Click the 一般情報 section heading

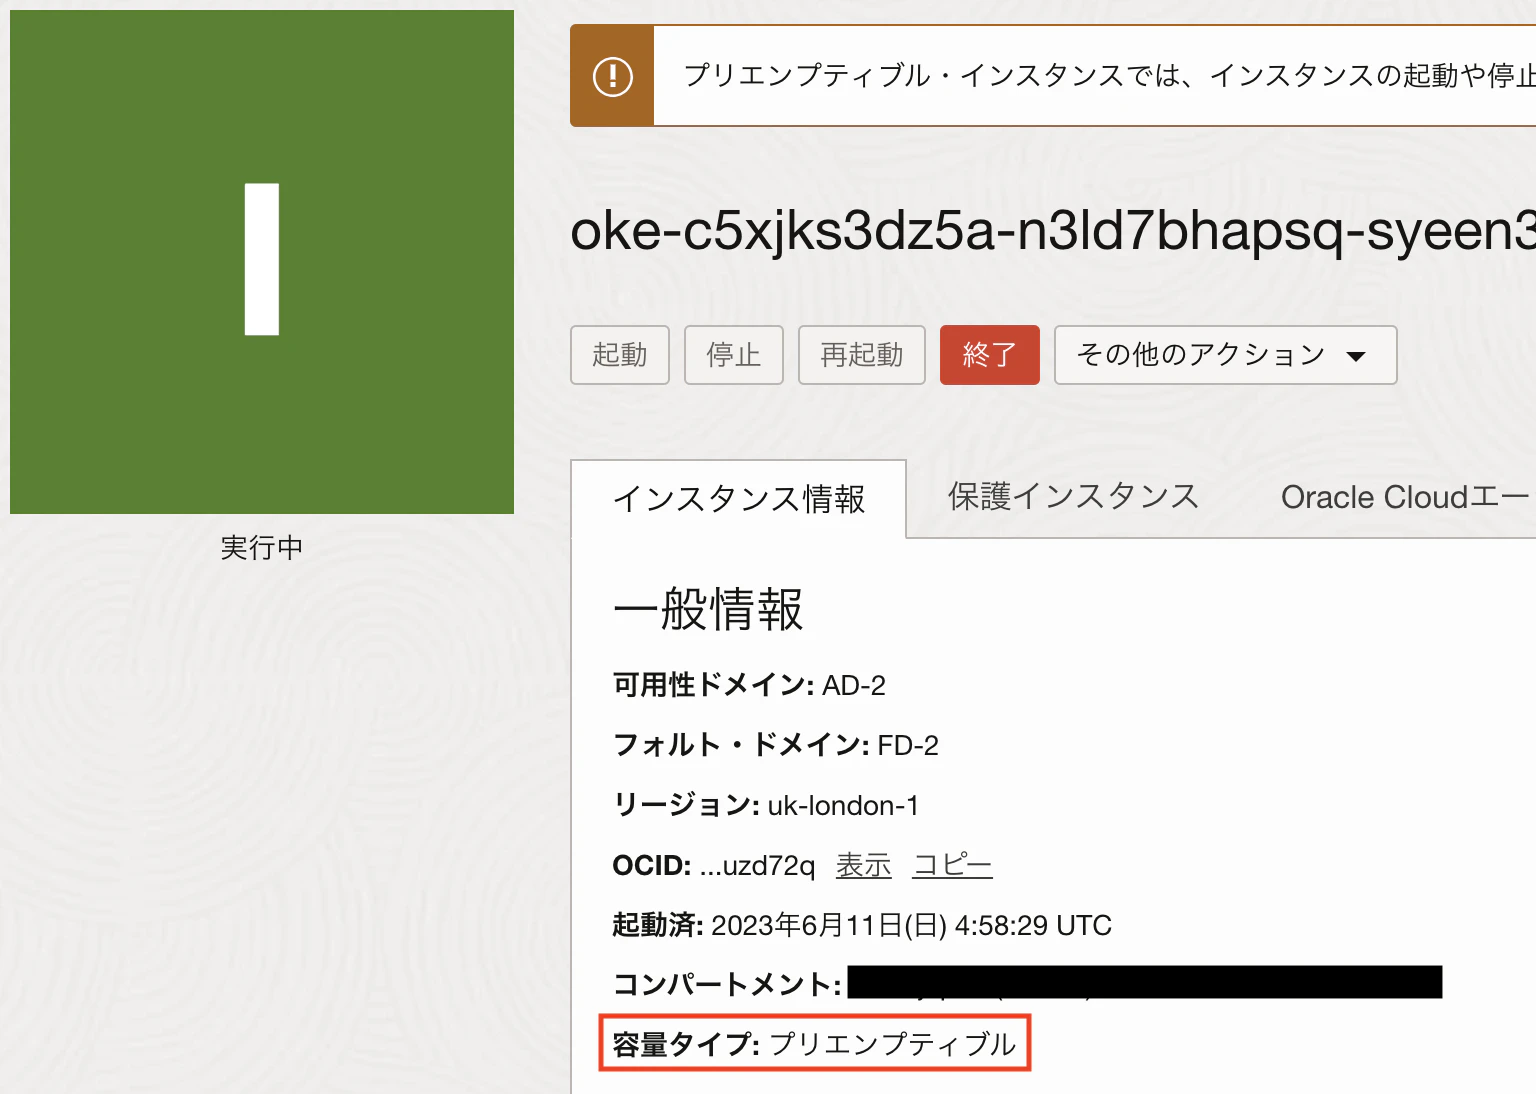pos(708,609)
